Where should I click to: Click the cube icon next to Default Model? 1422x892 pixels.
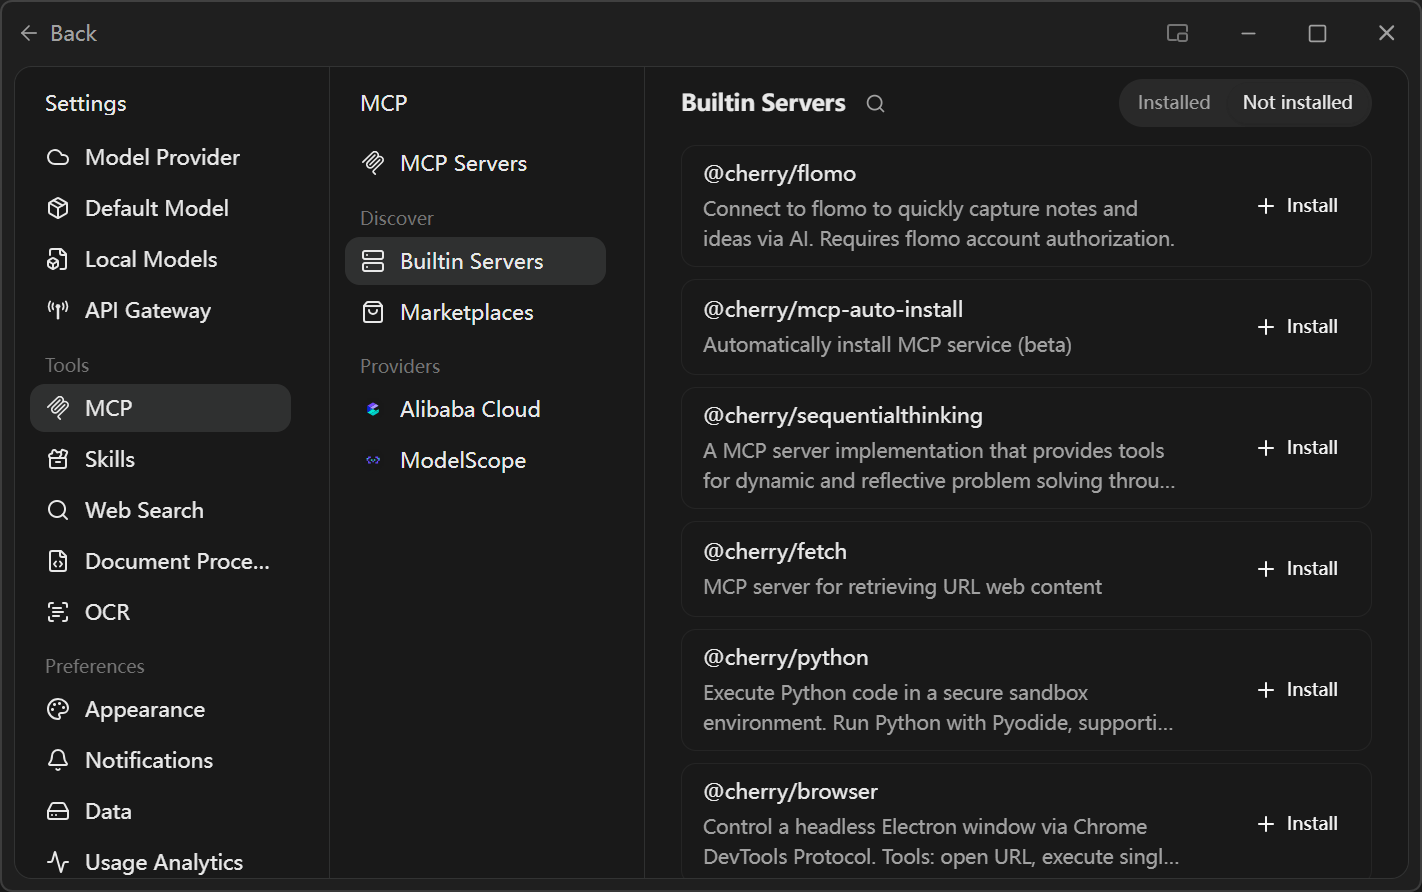pyautogui.click(x=58, y=208)
